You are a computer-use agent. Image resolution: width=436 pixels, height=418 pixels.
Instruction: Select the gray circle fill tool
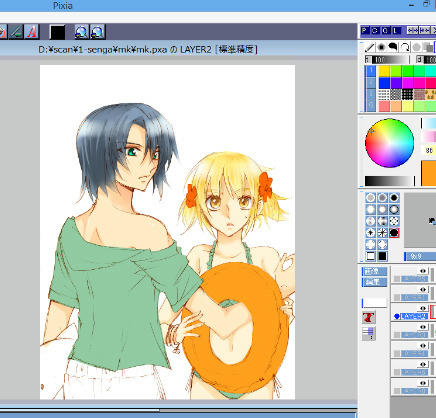(x=416, y=47)
